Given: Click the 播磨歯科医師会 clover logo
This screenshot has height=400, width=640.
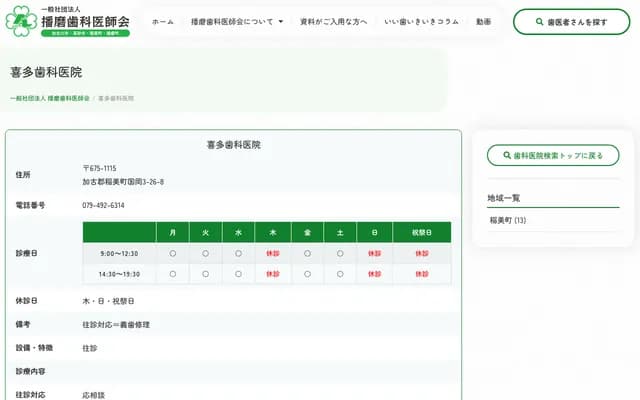Looking at the screenshot, I should pyautogui.click(x=21, y=21).
